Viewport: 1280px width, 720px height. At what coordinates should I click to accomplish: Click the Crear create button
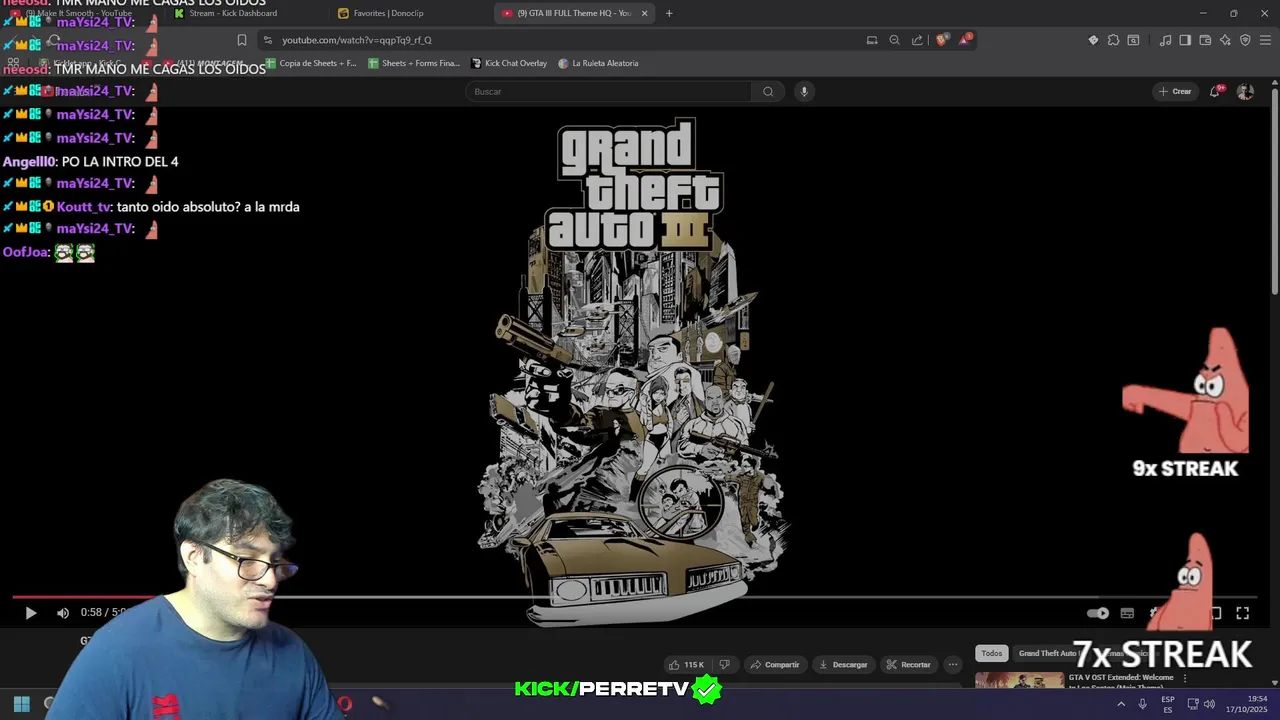1175,91
